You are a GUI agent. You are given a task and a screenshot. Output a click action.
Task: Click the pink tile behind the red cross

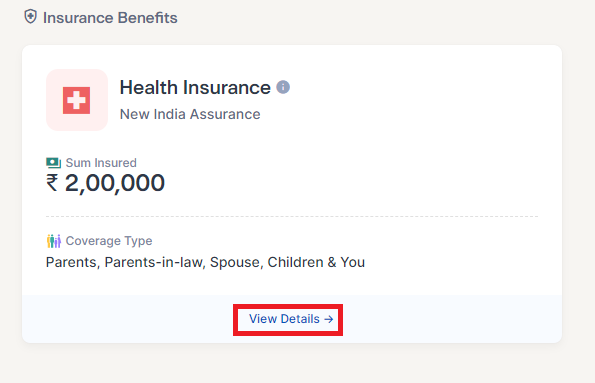click(77, 100)
